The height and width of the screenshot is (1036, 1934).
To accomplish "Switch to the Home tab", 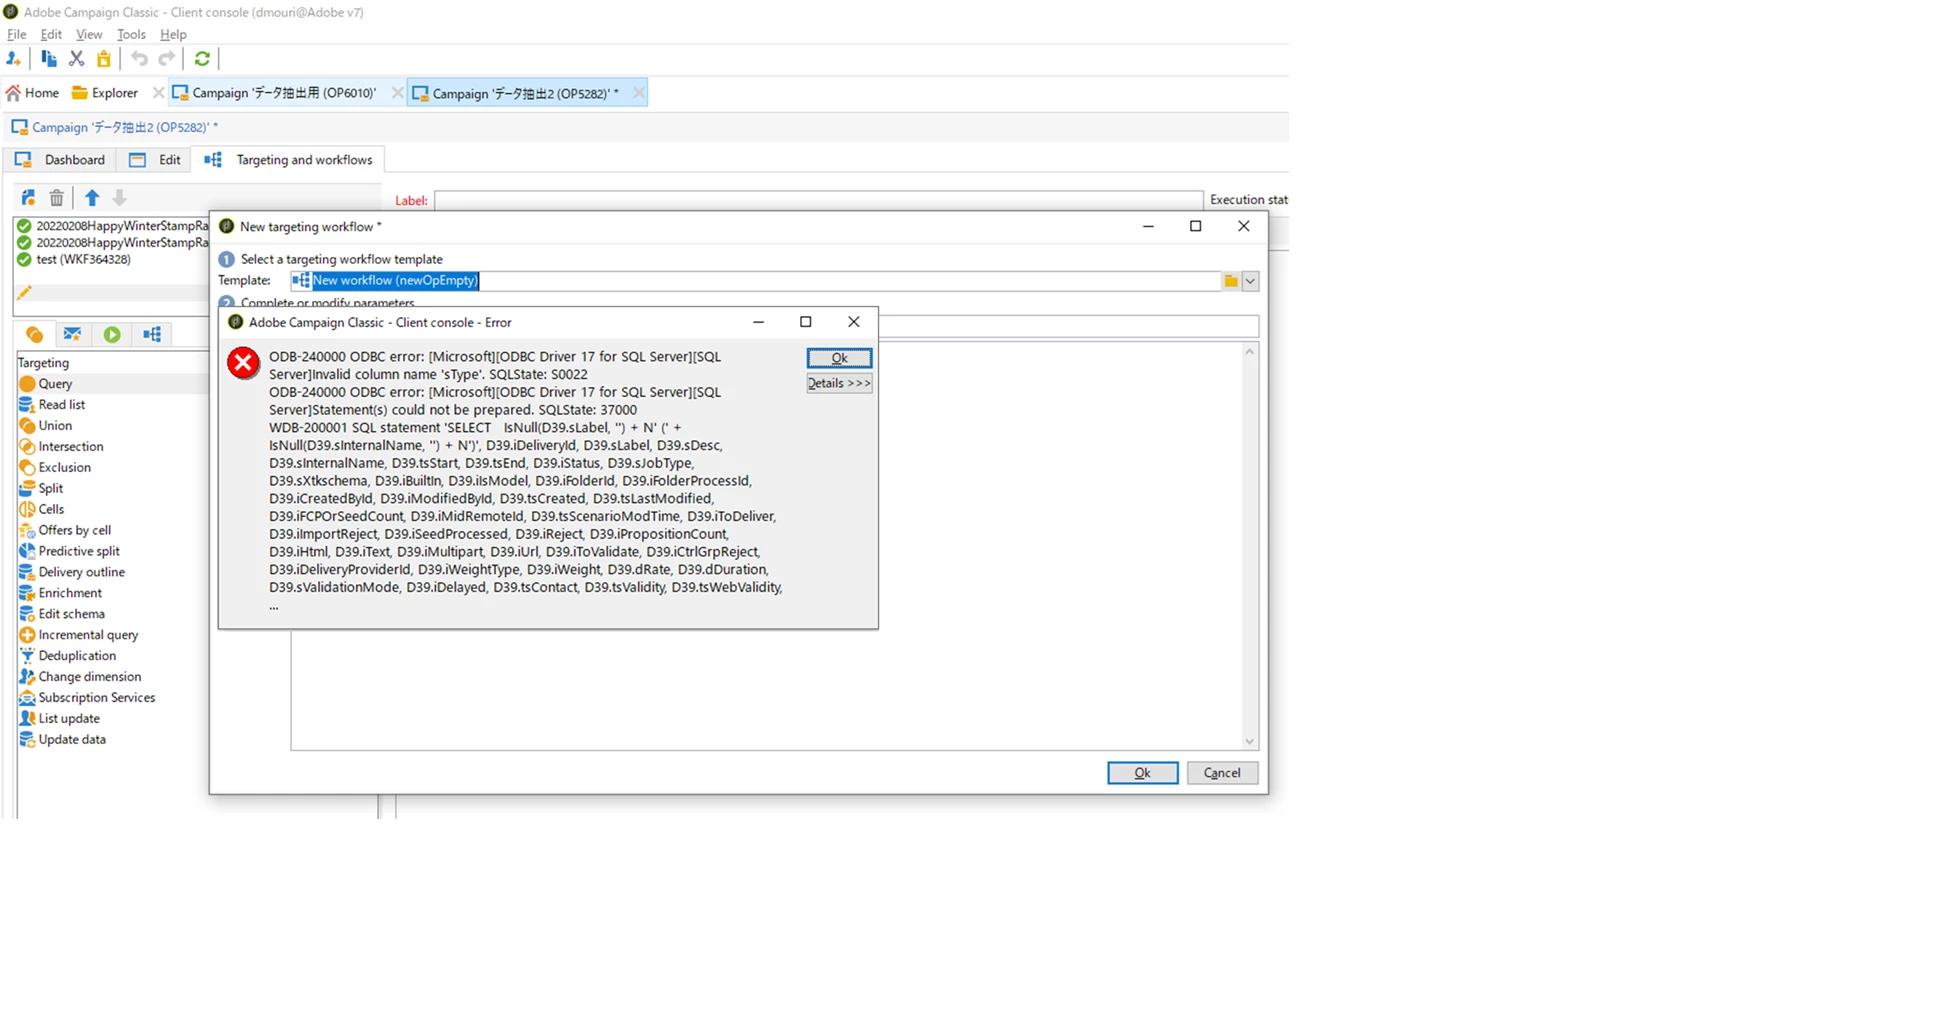I will [x=32, y=93].
